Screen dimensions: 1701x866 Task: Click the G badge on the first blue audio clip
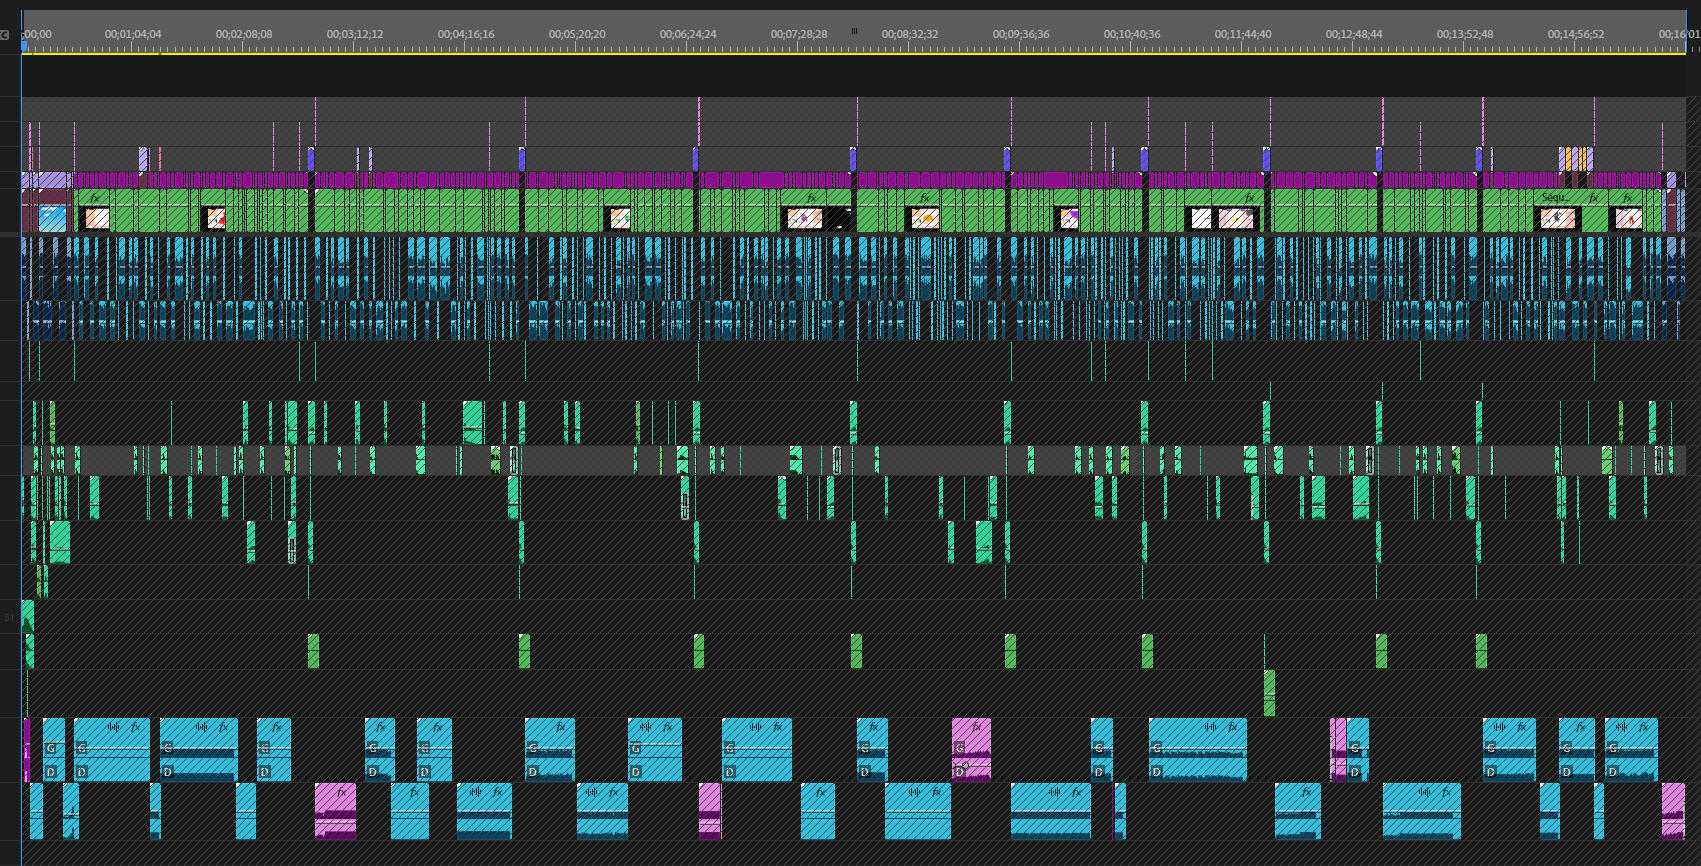51,748
